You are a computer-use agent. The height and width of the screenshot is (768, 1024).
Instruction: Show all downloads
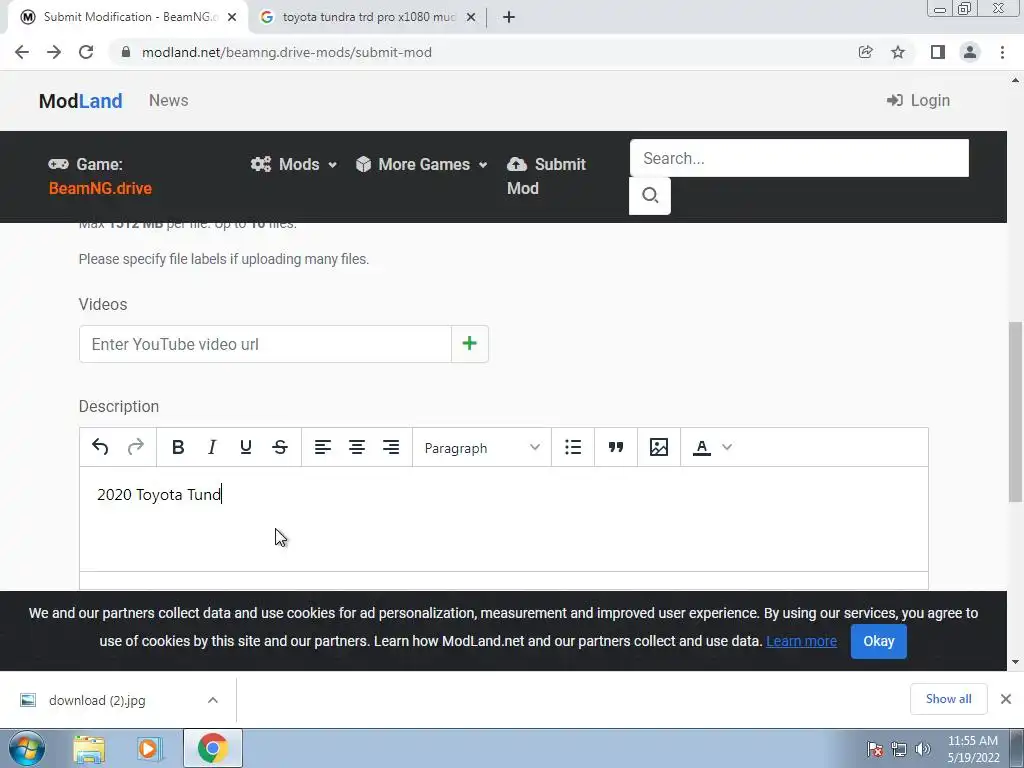[x=948, y=699]
